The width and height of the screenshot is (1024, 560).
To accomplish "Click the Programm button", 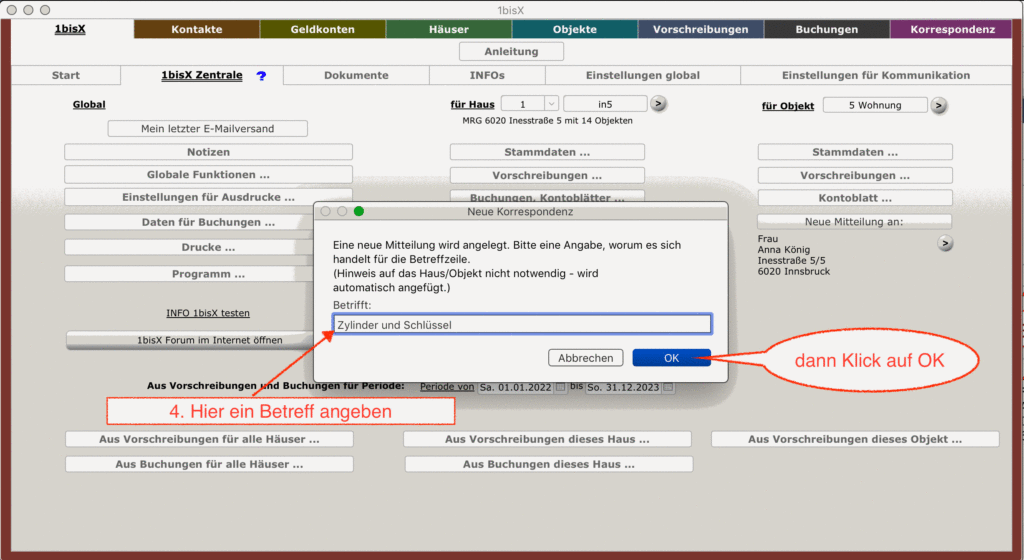I will 189,274.
